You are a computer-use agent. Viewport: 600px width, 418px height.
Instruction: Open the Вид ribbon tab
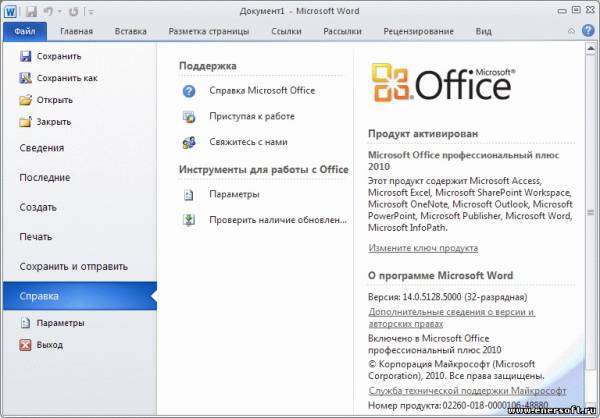(483, 31)
